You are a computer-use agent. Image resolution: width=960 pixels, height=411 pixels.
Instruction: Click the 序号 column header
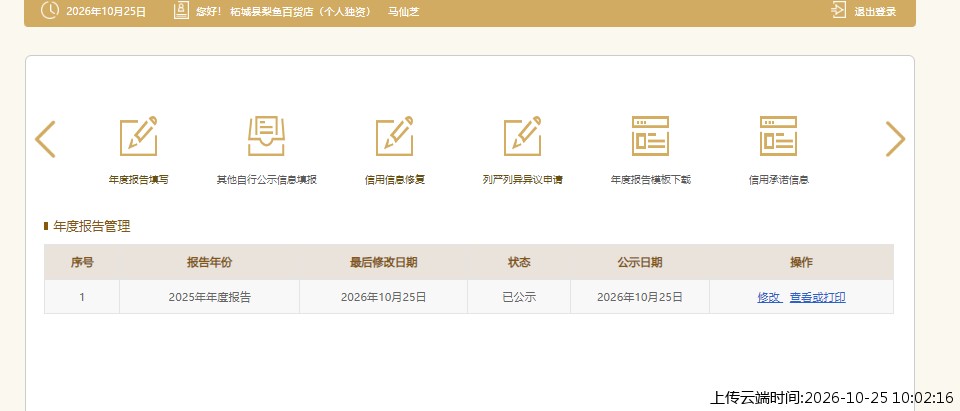(x=82, y=262)
